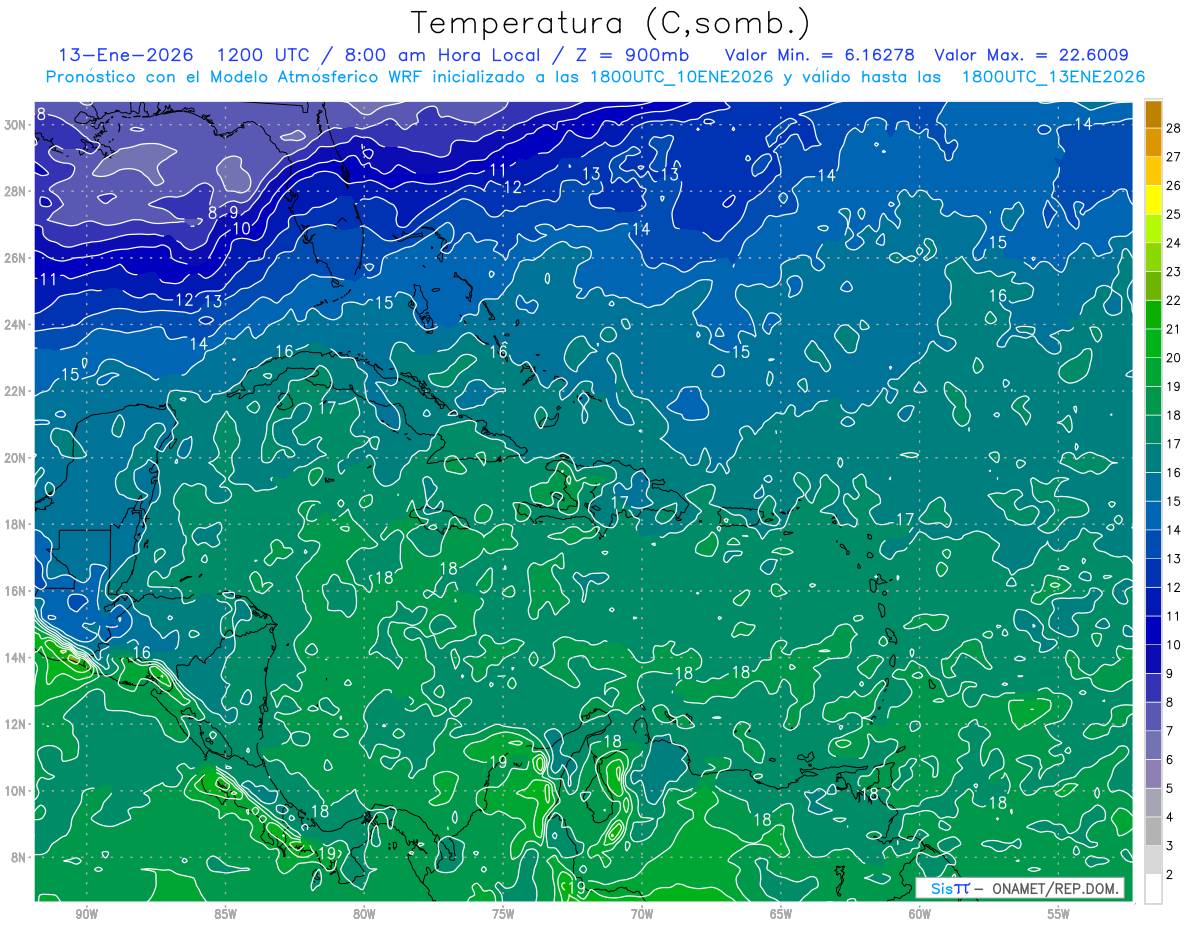Click the contour label 9 on the map
The image size is (1200, 927).
[x=233, y=213]
